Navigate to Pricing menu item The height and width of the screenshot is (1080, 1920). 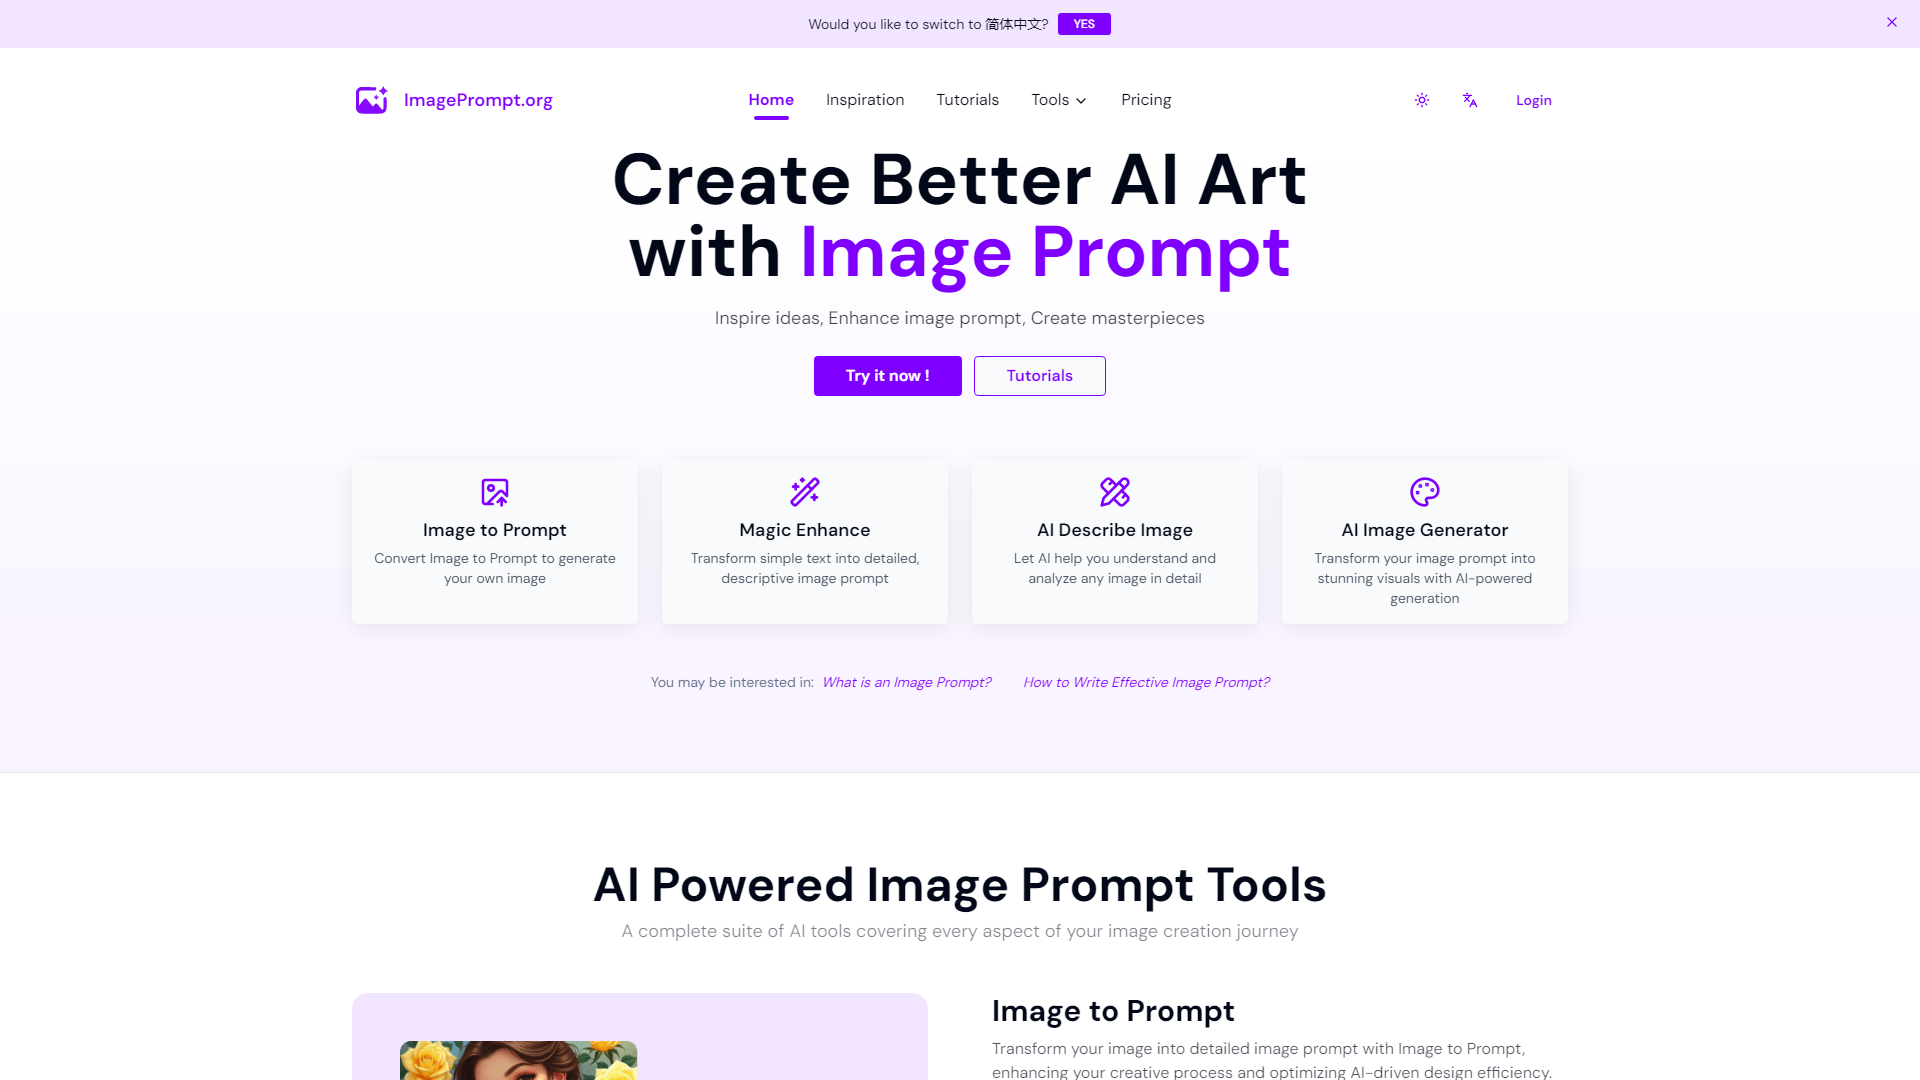1146,99
